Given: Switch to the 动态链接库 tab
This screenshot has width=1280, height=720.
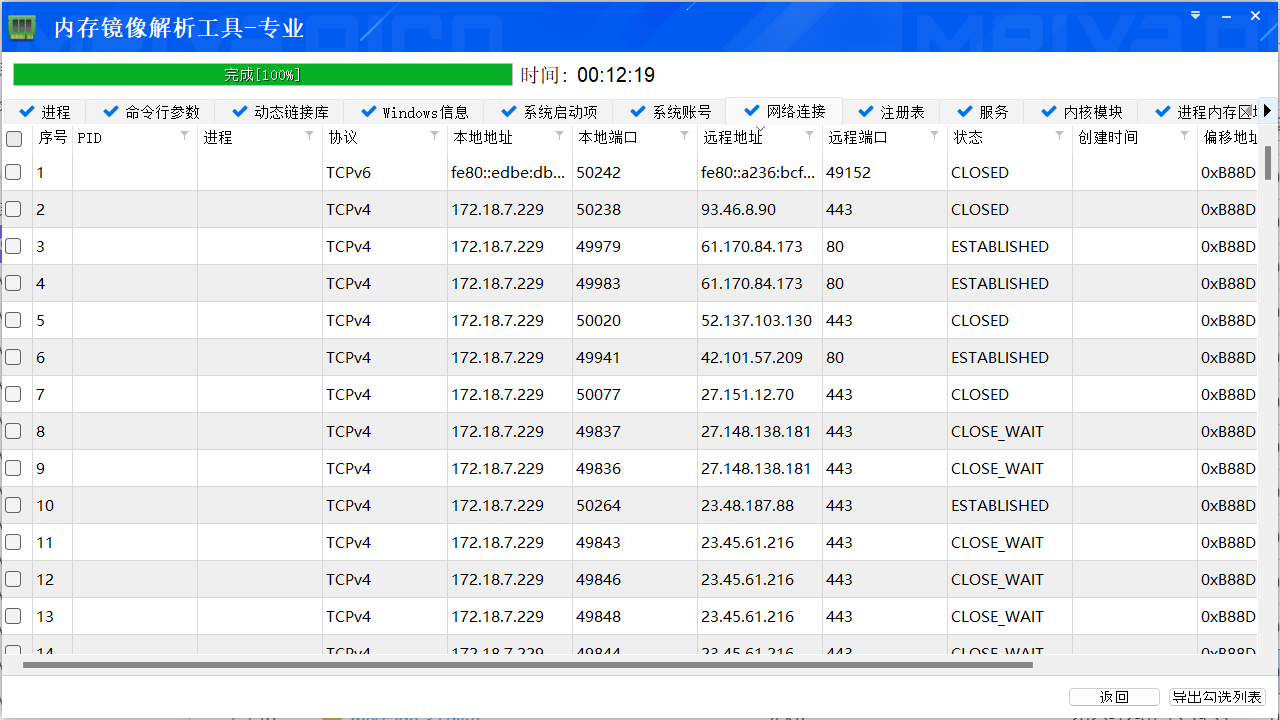Looking at the screenshot, I should pyautogui.click(x=279, y=112).
